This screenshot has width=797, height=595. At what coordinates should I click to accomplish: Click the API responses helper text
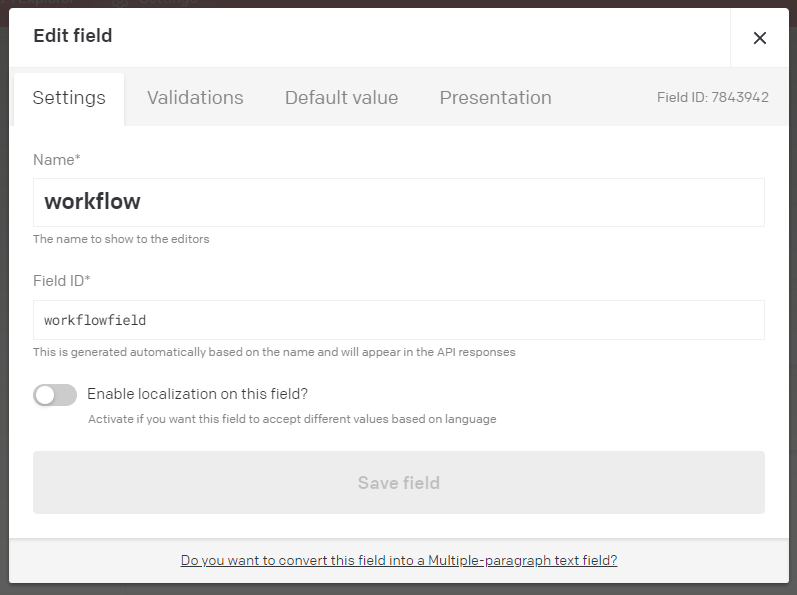click(x=274, y=352)
